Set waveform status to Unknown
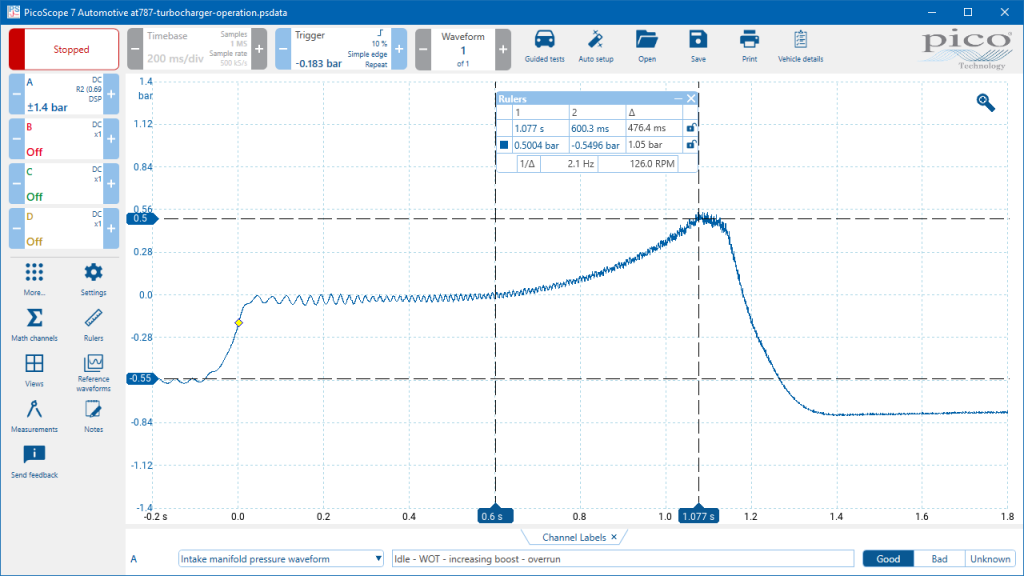This screenshot has height=576, width=1024. coord(990,559)
